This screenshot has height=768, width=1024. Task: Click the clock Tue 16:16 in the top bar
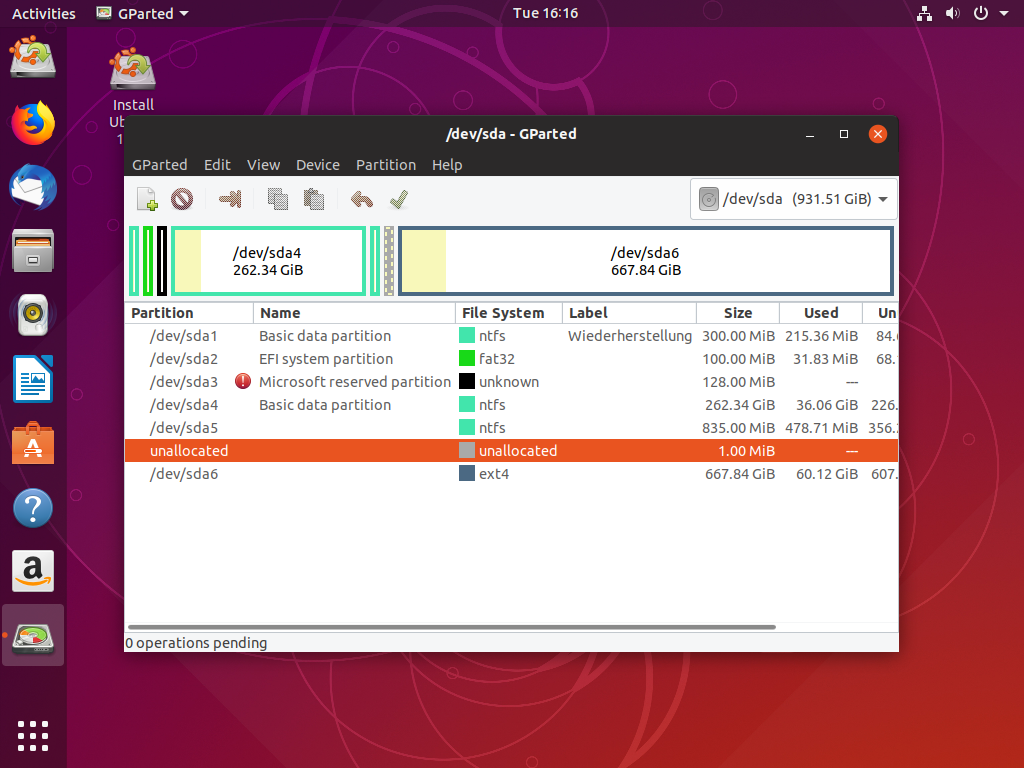pos(545,13)
